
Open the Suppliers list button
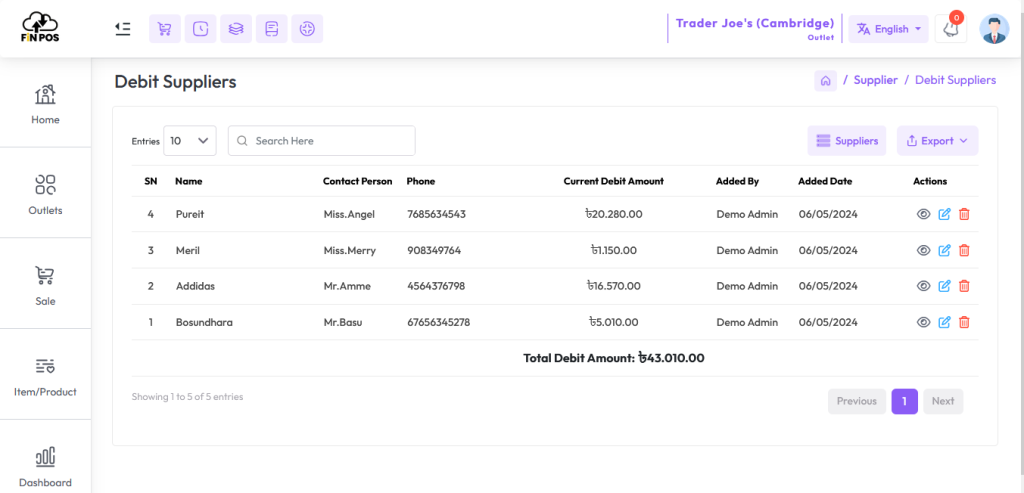click(x=846, y=140)
